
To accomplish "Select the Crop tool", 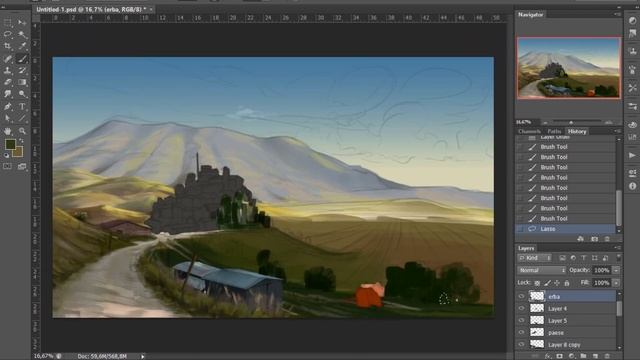I will point(8,46).
